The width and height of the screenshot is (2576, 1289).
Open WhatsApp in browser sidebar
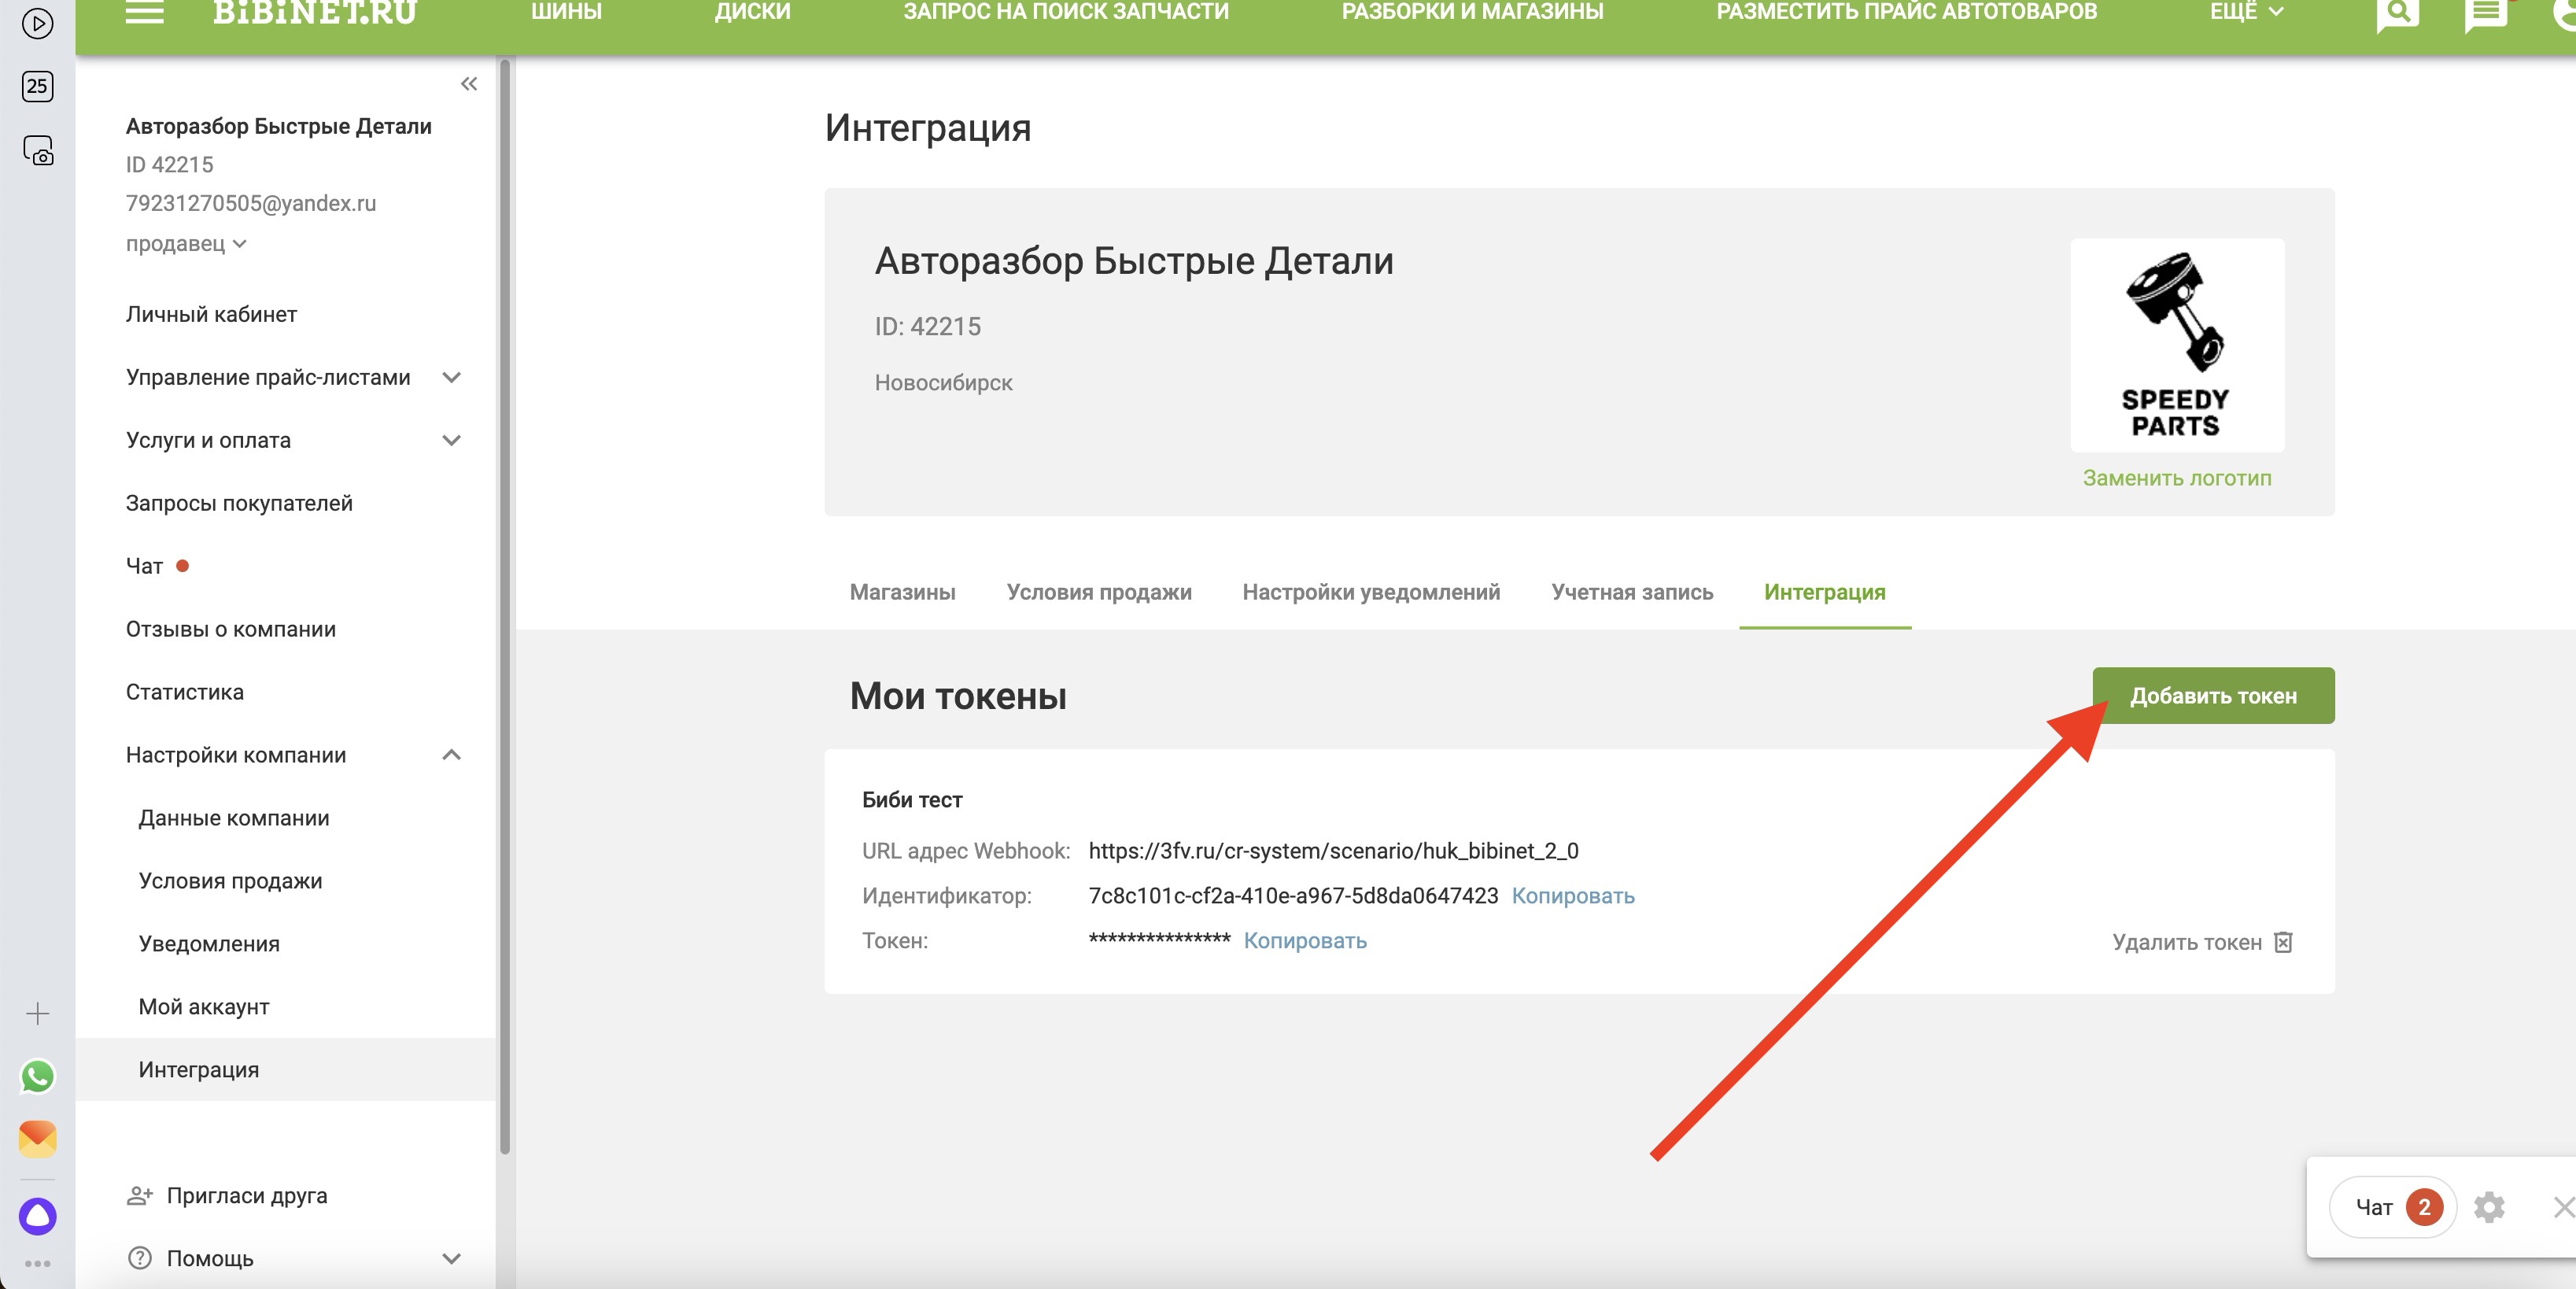click(x=37, y=1076)
